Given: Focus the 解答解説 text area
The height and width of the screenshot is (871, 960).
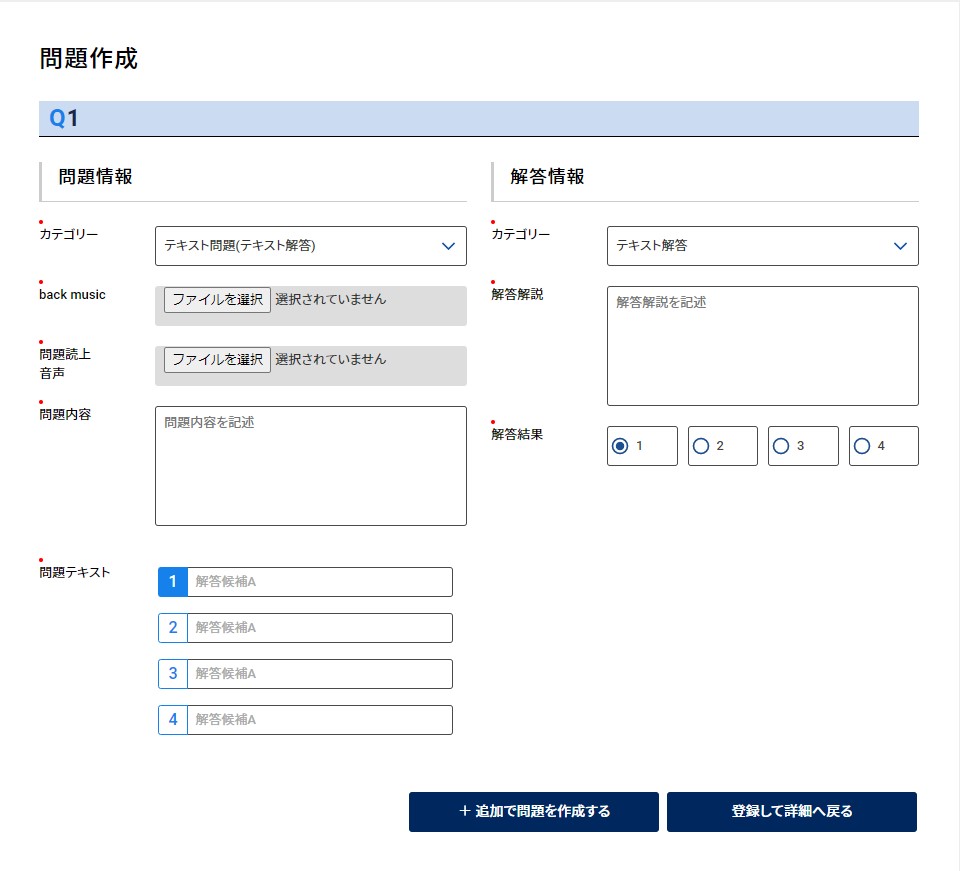Looking at the screenshot, I should tap(762, 346).
